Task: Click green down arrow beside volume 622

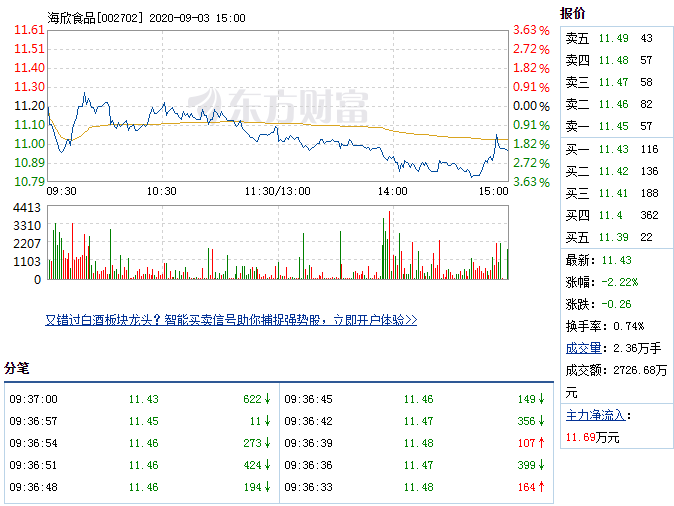Action: (268, 399)
